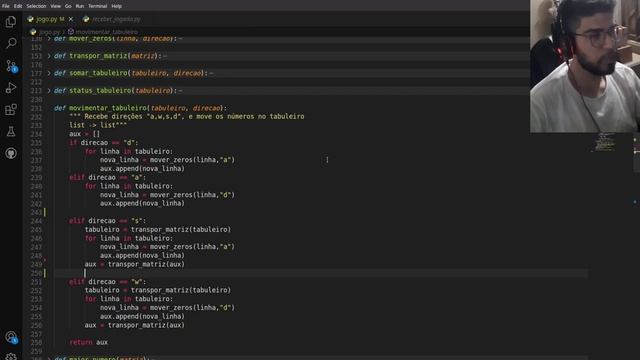Click line number 244 in the gutter
This screenshot has width=640, height=360.
[36, 221]
